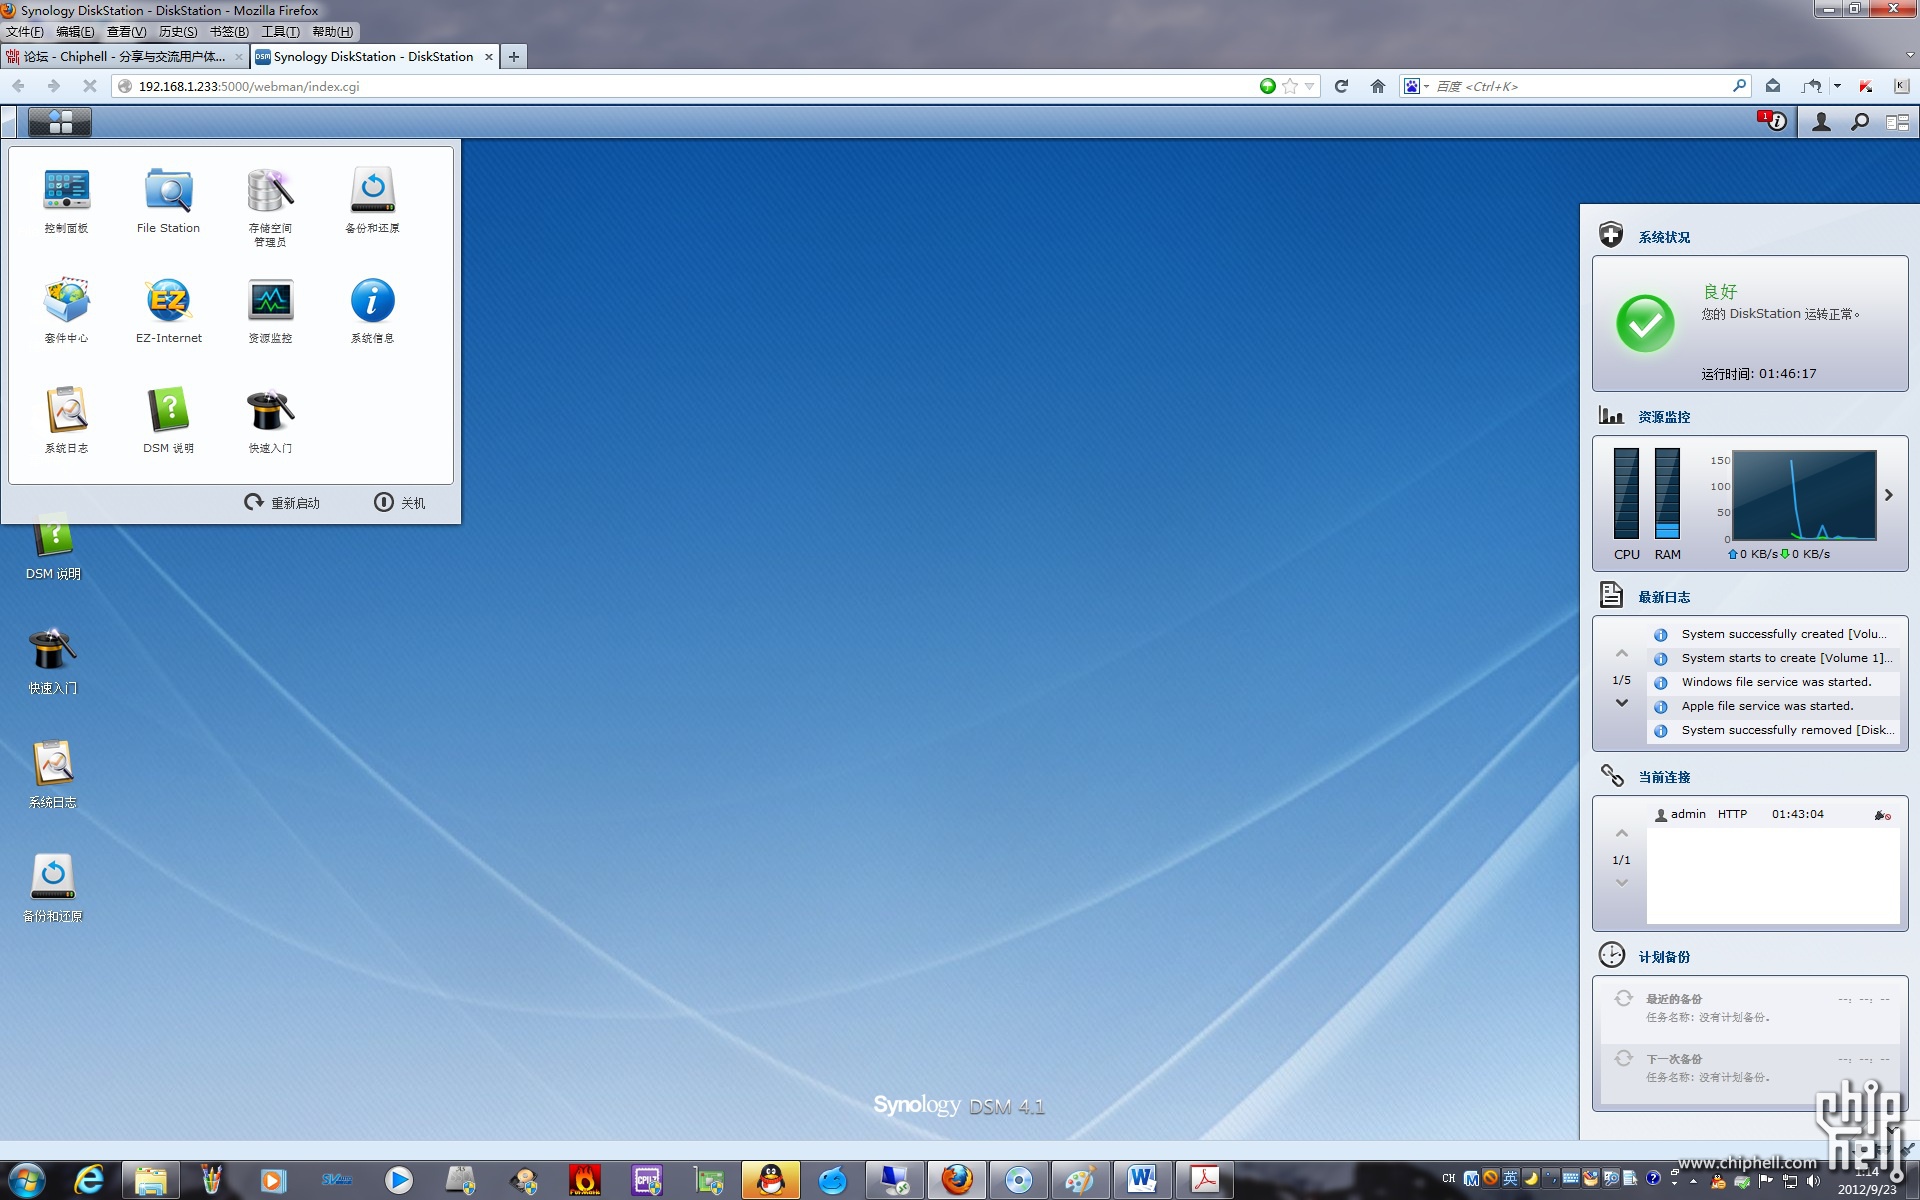Toggle the DSM main menu button

coord(60,122)
